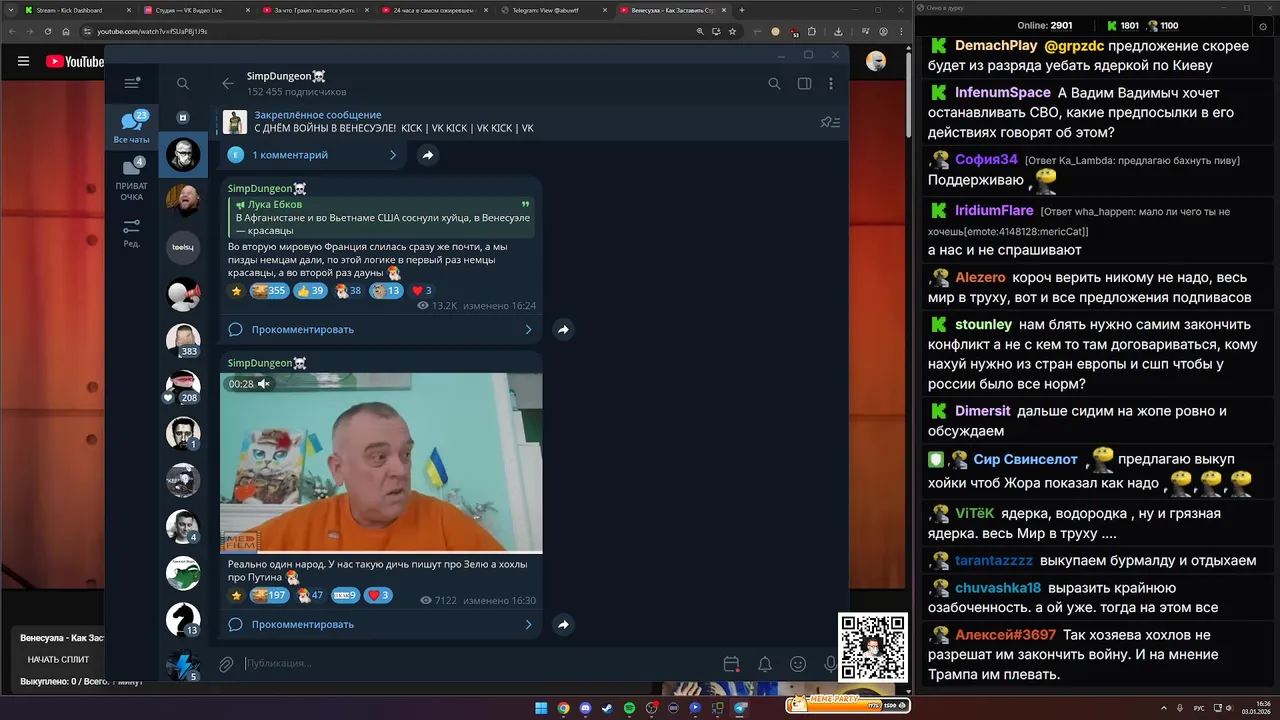Toggle burger reaction with 197 count
The width and height of the screenshot is (1280, 720).
pyautogui.click(x=269, y=595)
